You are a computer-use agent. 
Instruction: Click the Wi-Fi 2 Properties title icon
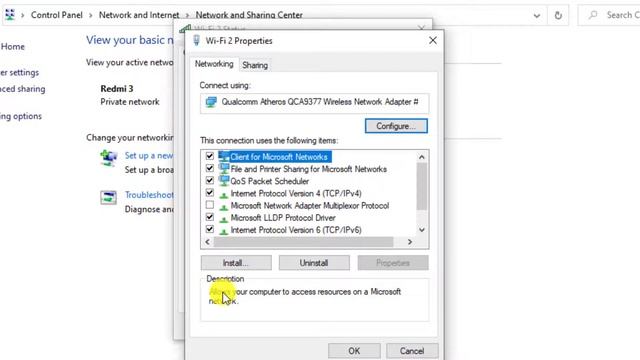pyautogui.click(x=196, y=40)
